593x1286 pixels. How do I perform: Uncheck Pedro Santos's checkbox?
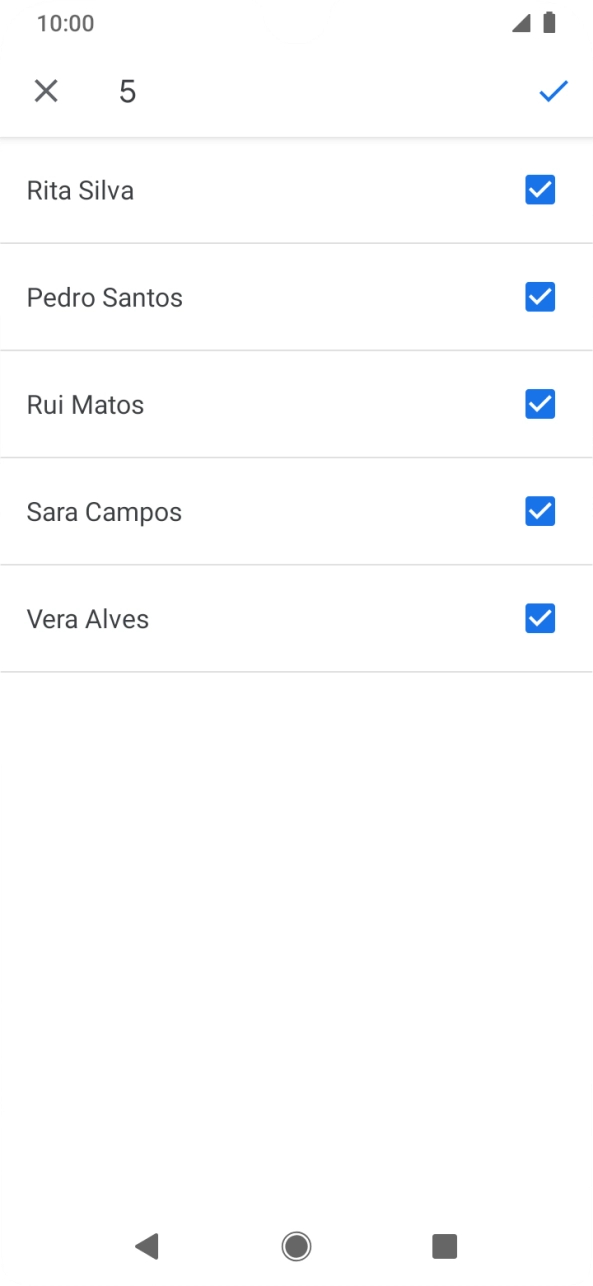click(539, 297)
